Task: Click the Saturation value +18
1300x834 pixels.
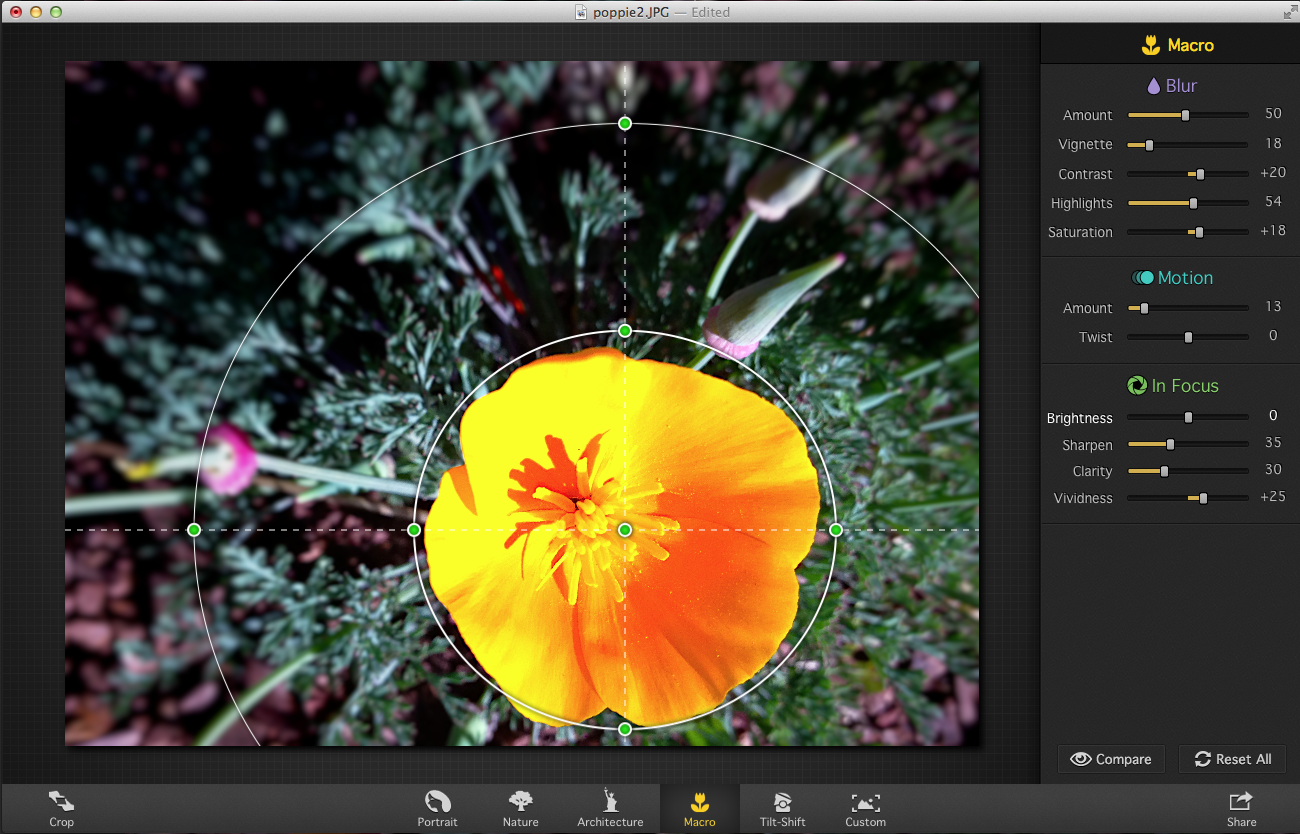Action: click(x=1273, y=231)
